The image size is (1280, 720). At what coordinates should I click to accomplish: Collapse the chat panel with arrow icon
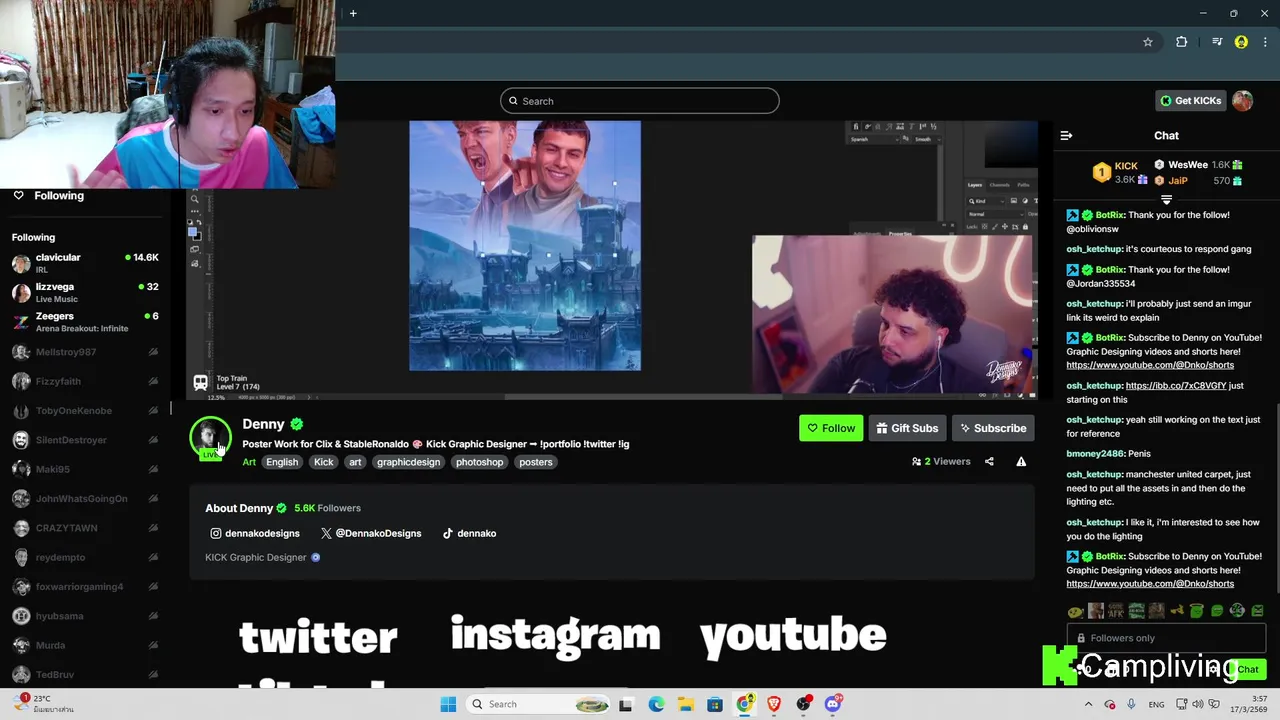click(x=1066, y=135)
